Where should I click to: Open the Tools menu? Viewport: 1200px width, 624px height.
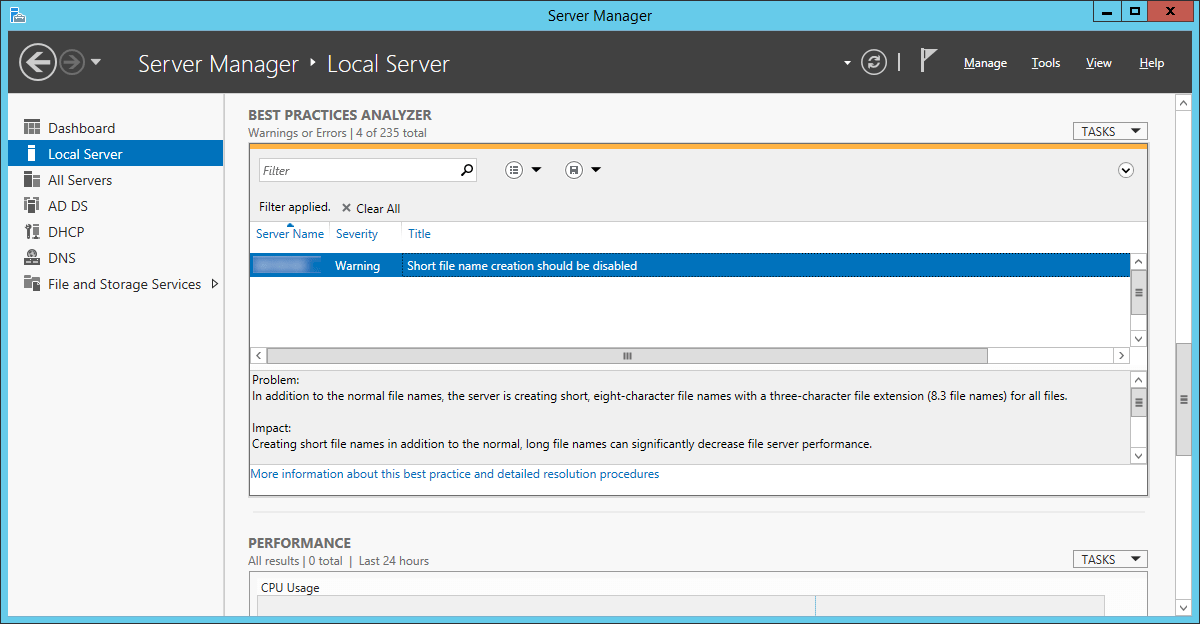tap(1046, 63)
